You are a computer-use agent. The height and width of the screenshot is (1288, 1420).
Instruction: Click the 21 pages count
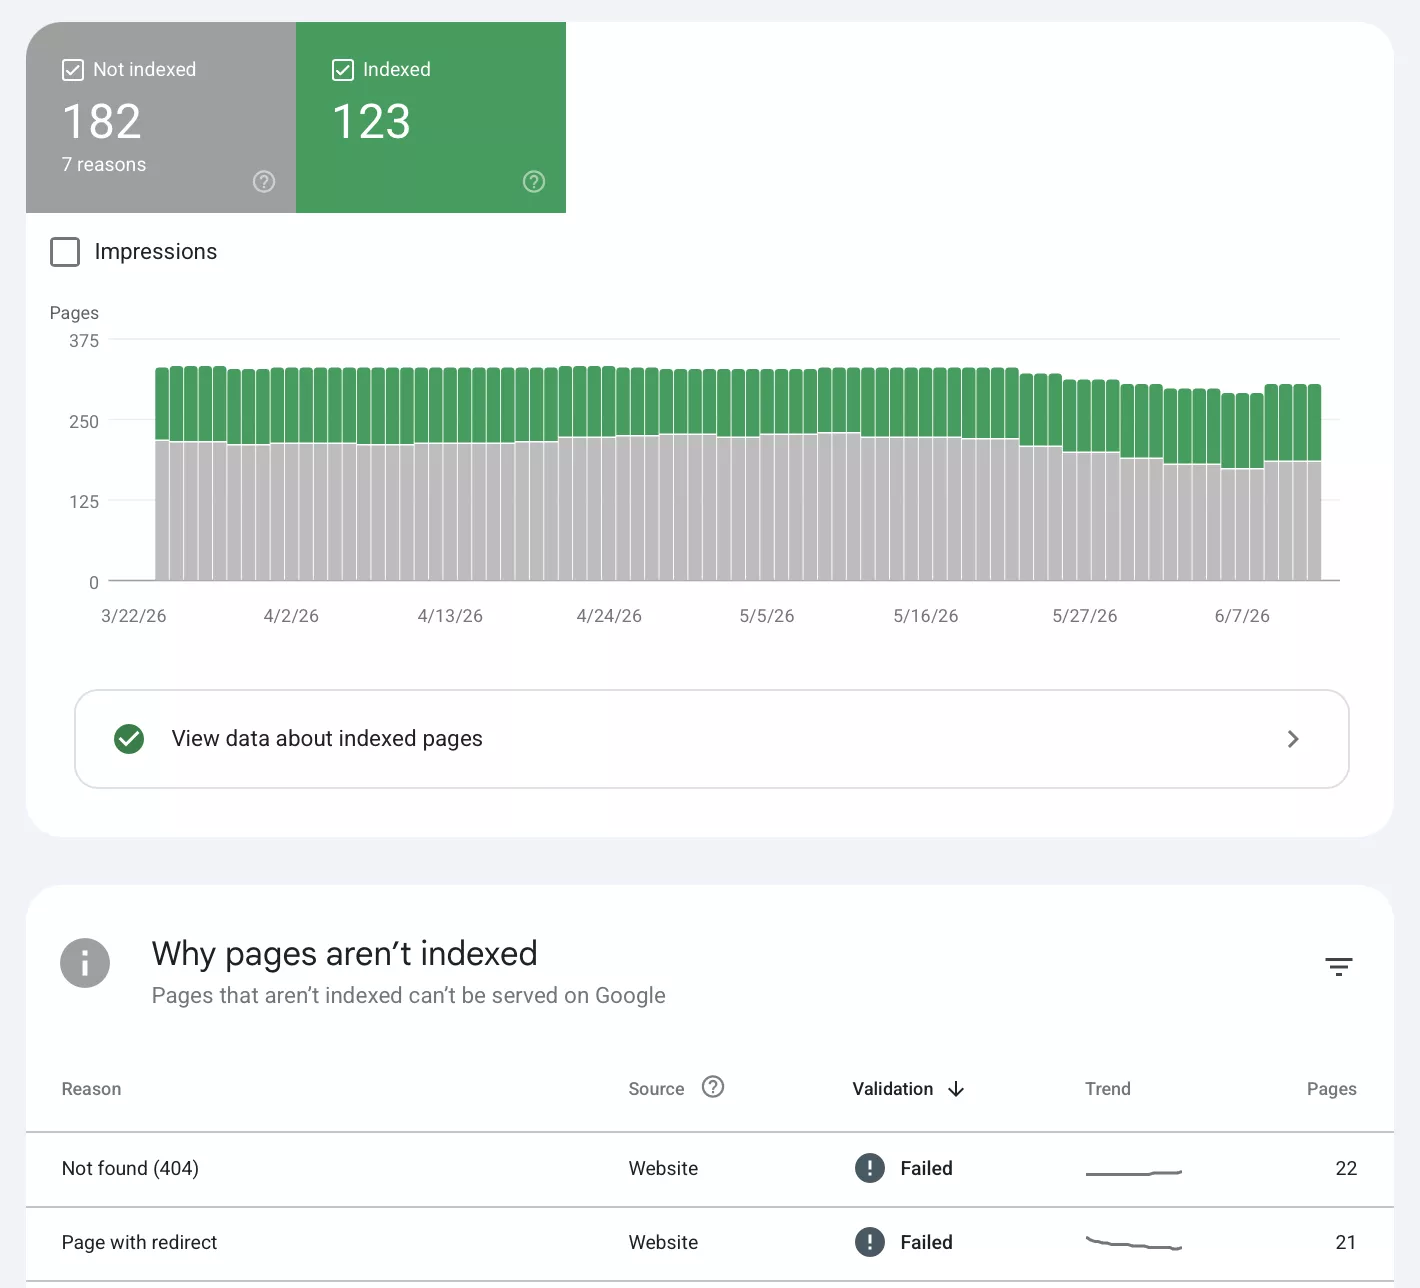point(1346,1243)
